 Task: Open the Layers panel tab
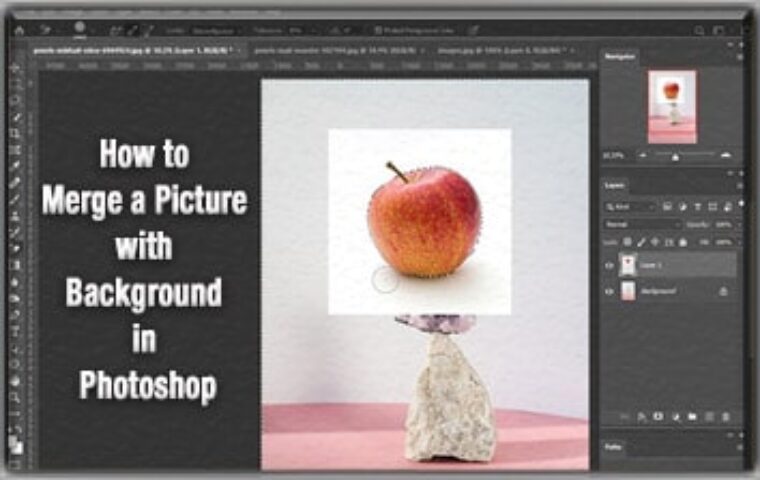(615, 186)
